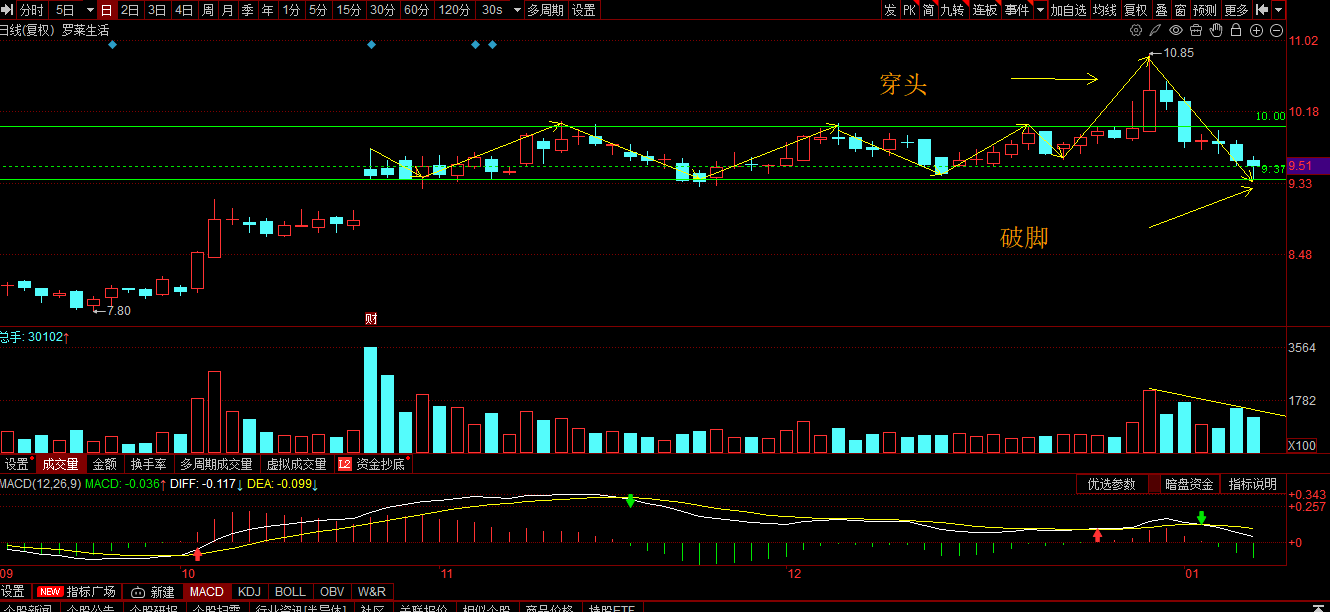
Task: Switch to the 换手率 turnover tab
Action: pos(148,464)
